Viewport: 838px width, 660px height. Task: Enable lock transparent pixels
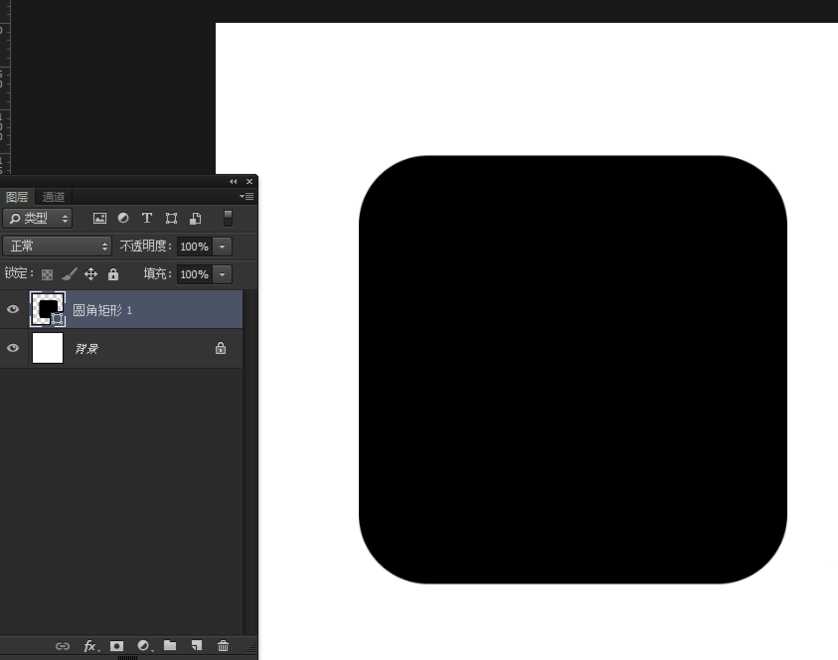coord(47,274)
